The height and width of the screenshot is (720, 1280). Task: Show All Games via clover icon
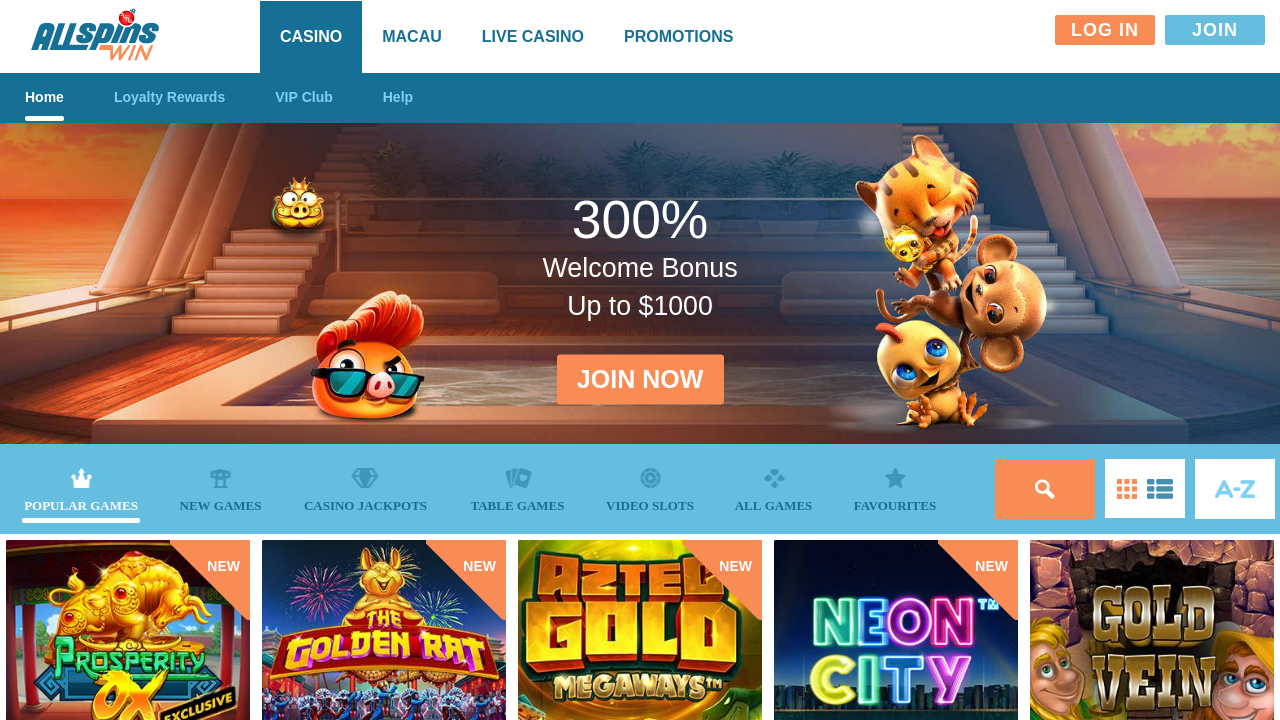click(x=774, y=478)
